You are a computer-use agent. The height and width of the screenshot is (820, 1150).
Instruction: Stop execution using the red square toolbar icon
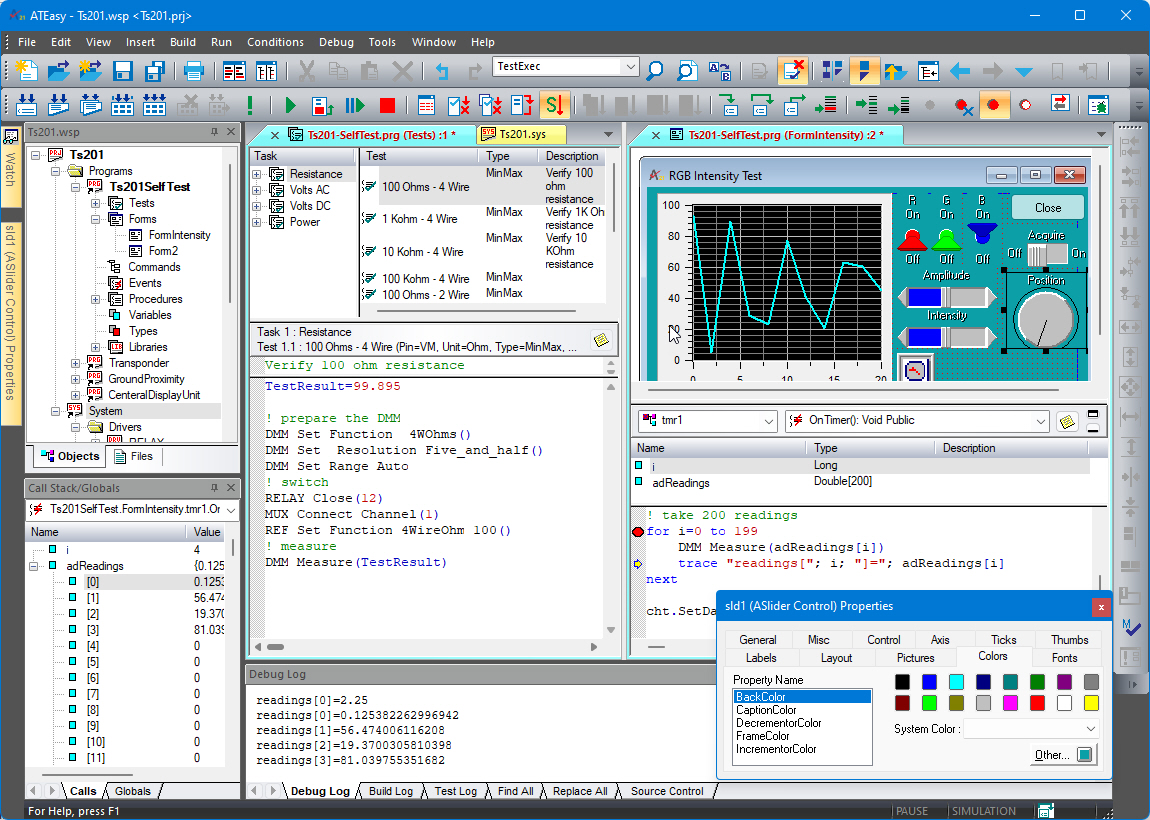pos(388,104)
